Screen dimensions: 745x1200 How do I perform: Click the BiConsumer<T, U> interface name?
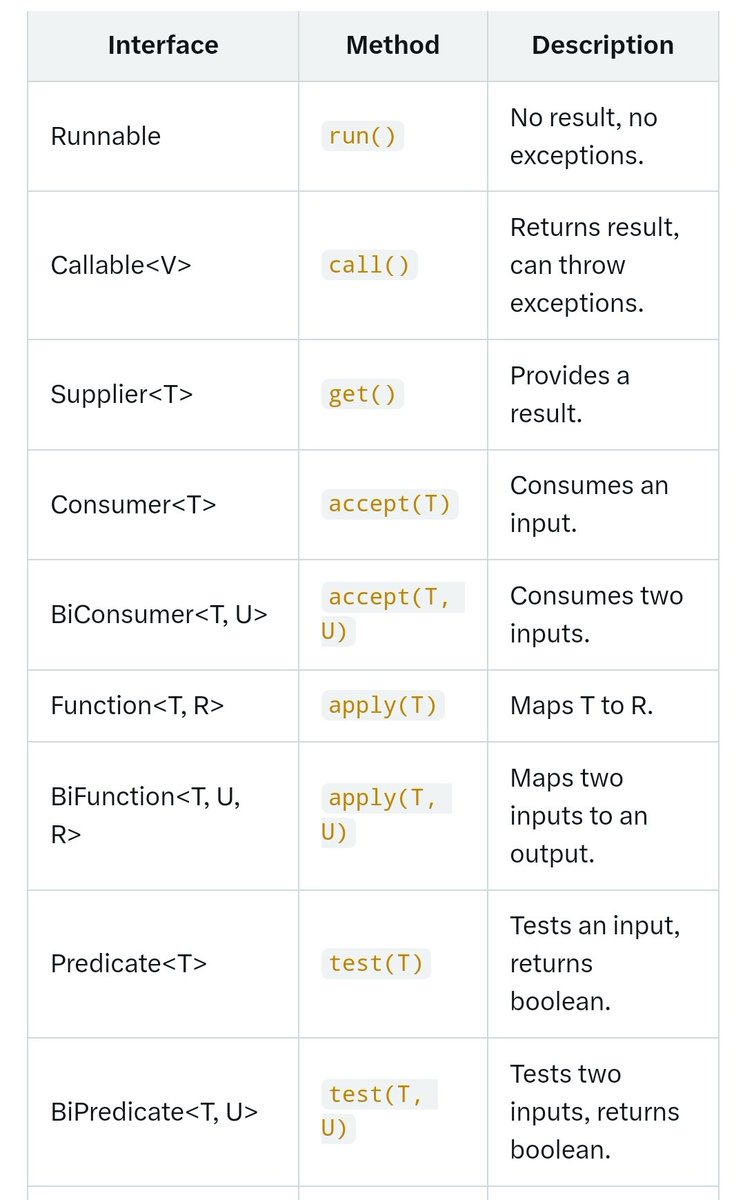pos(159,614)
